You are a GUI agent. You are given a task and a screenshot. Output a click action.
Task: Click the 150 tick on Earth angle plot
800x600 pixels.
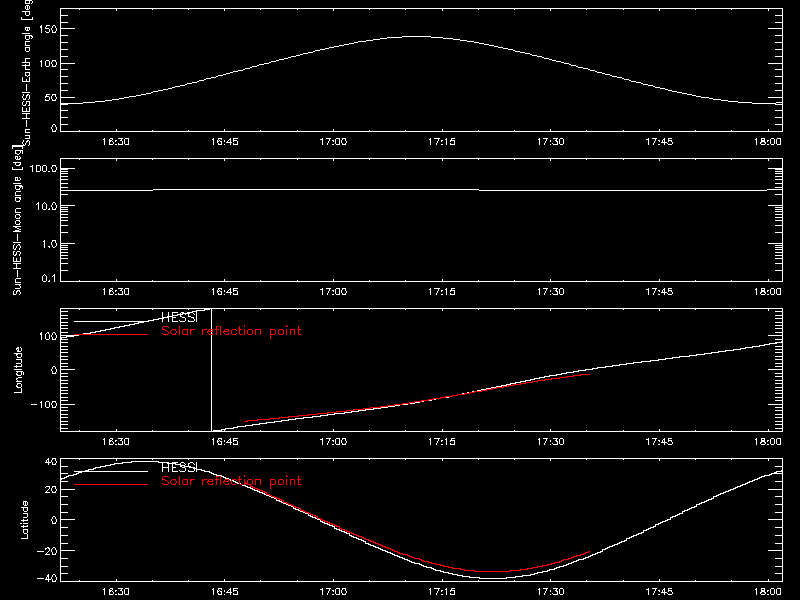[47, 29]
